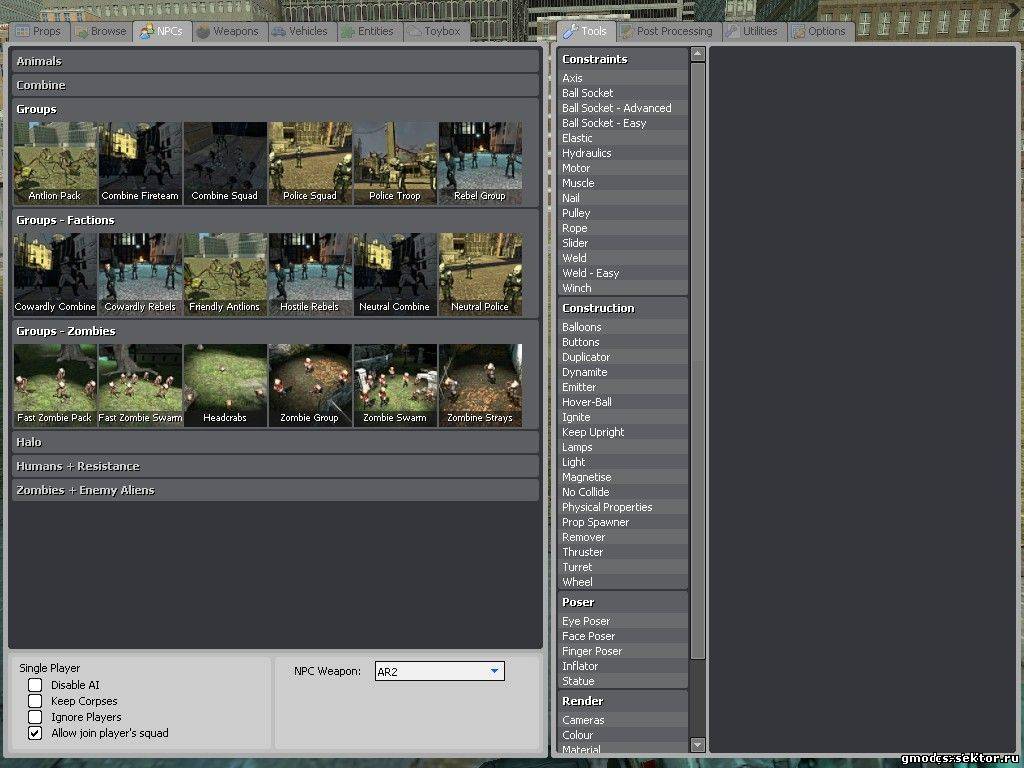Viewport: 1024px width, 768px height.
Task: Spawn the Police Troop group
Action: [395, 163]
